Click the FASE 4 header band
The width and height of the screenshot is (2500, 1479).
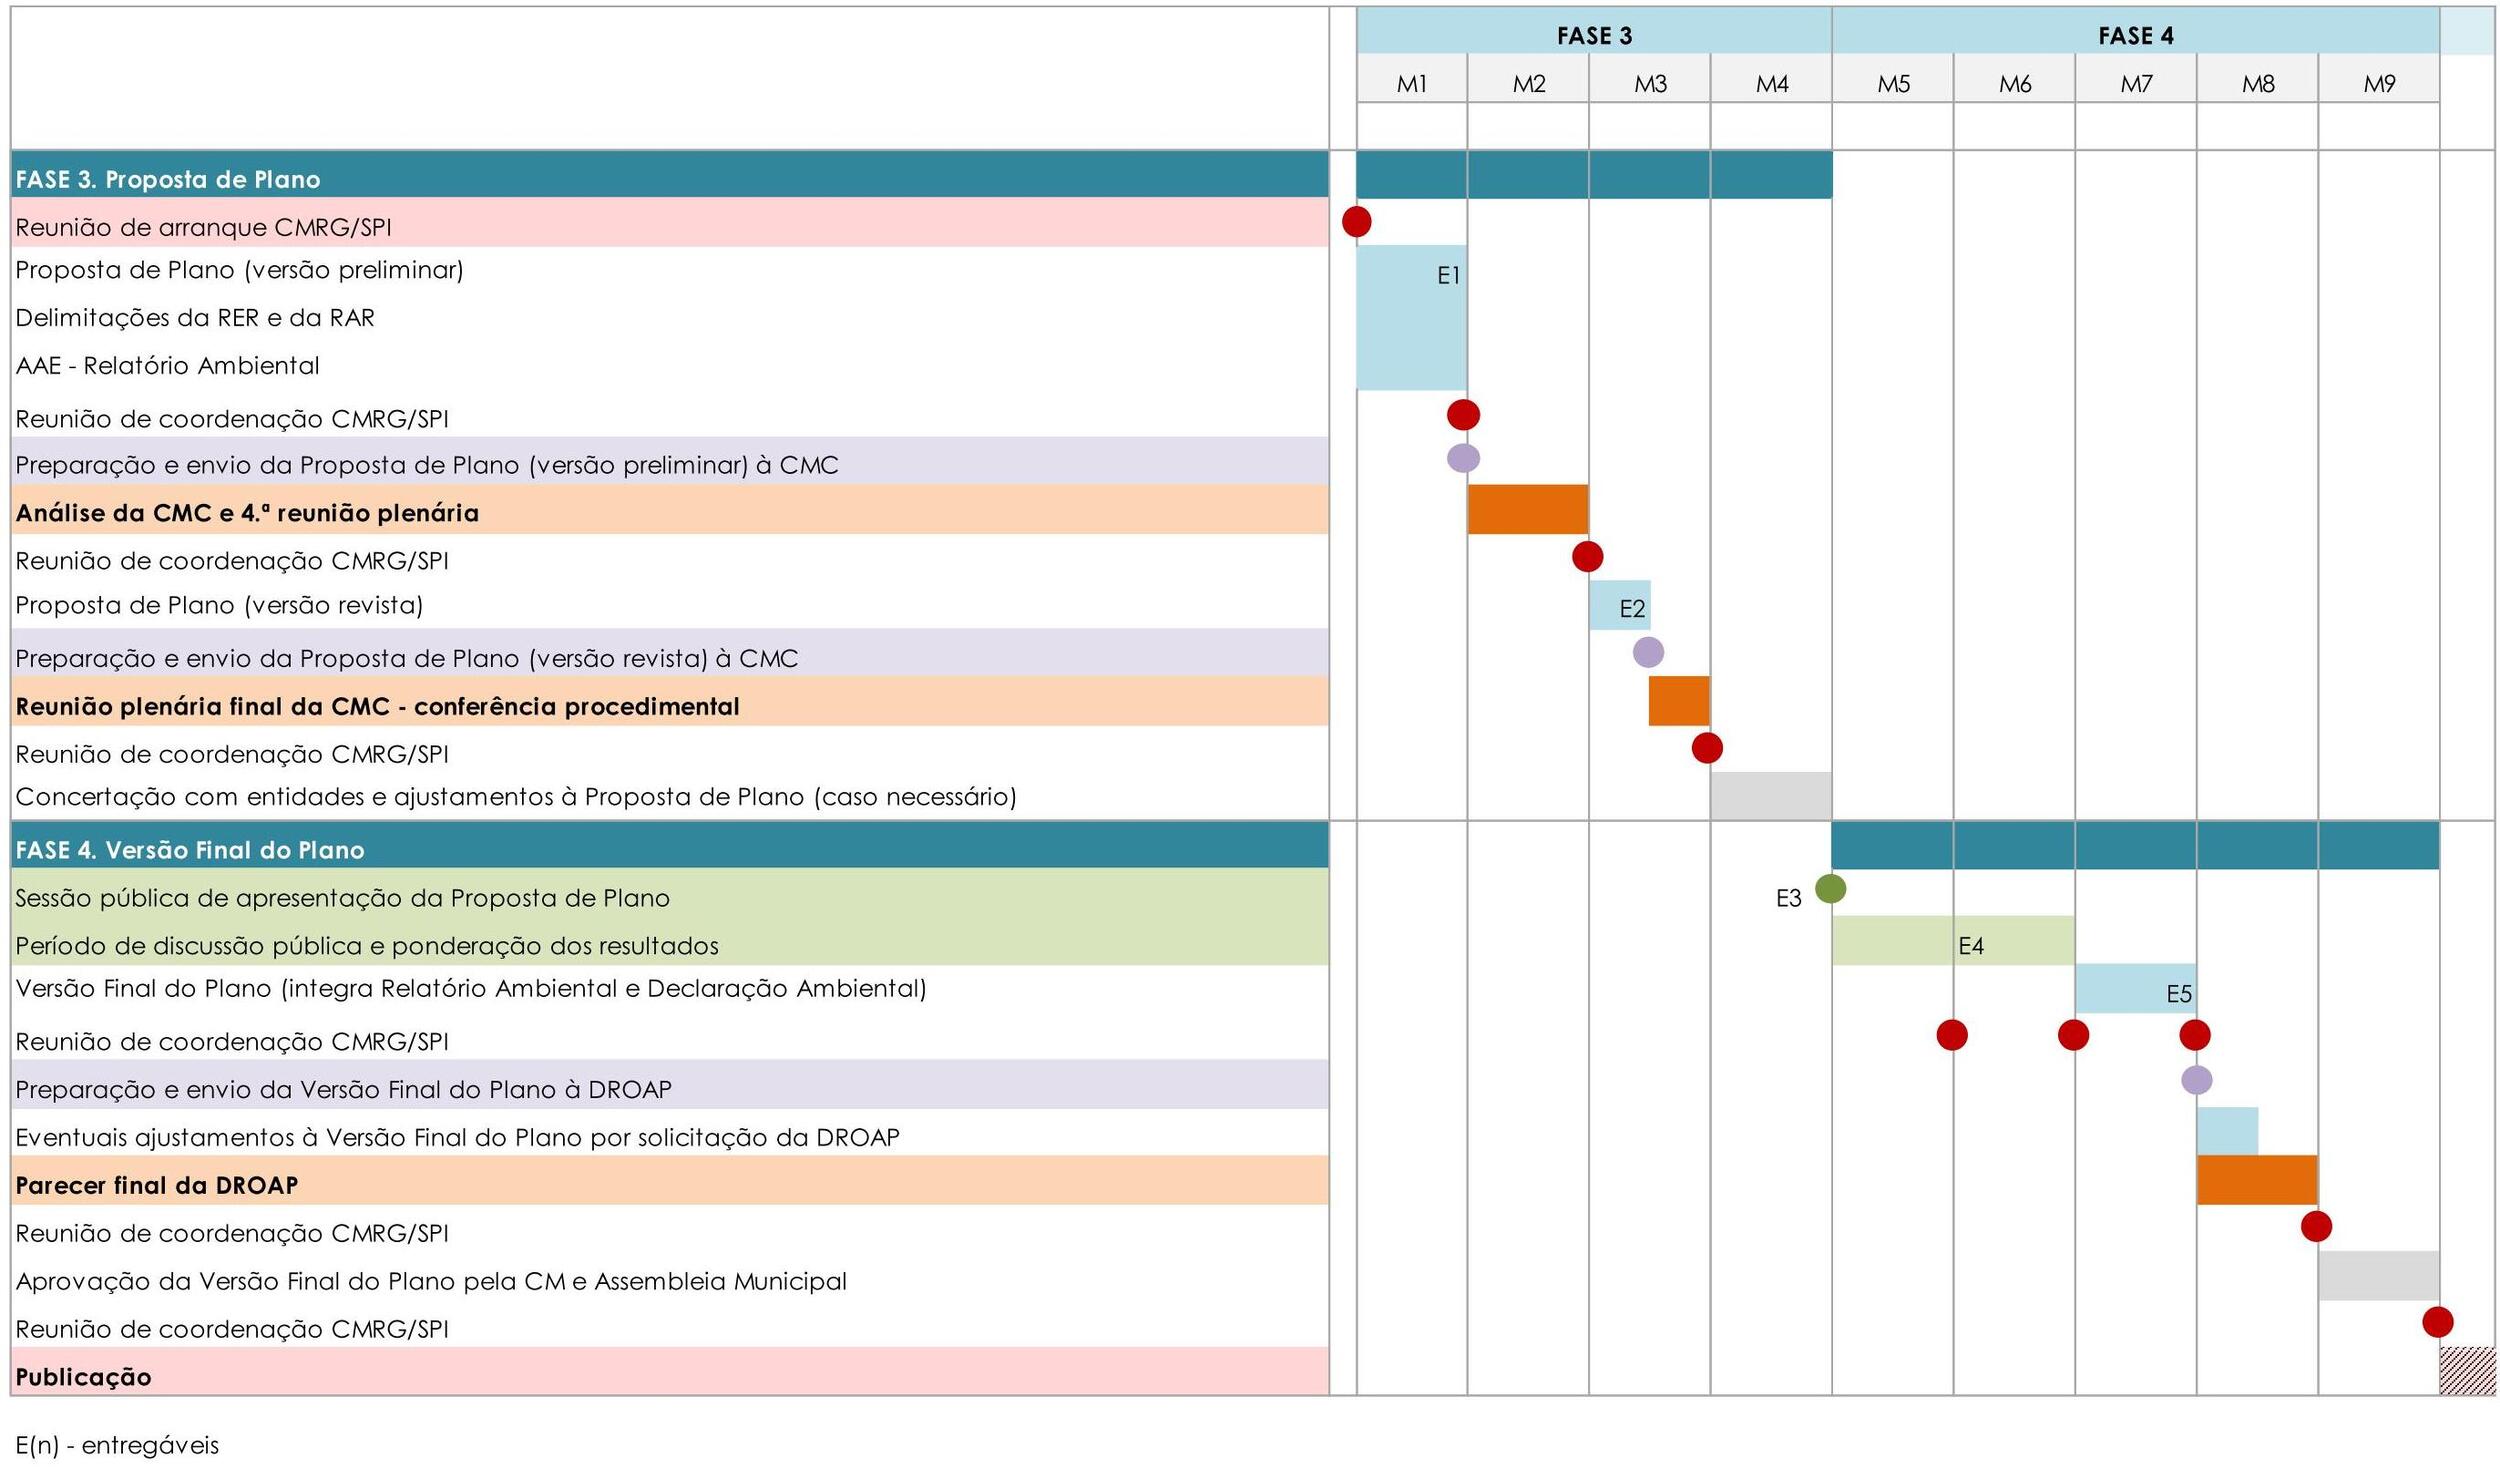click(x=2135, y=35)
